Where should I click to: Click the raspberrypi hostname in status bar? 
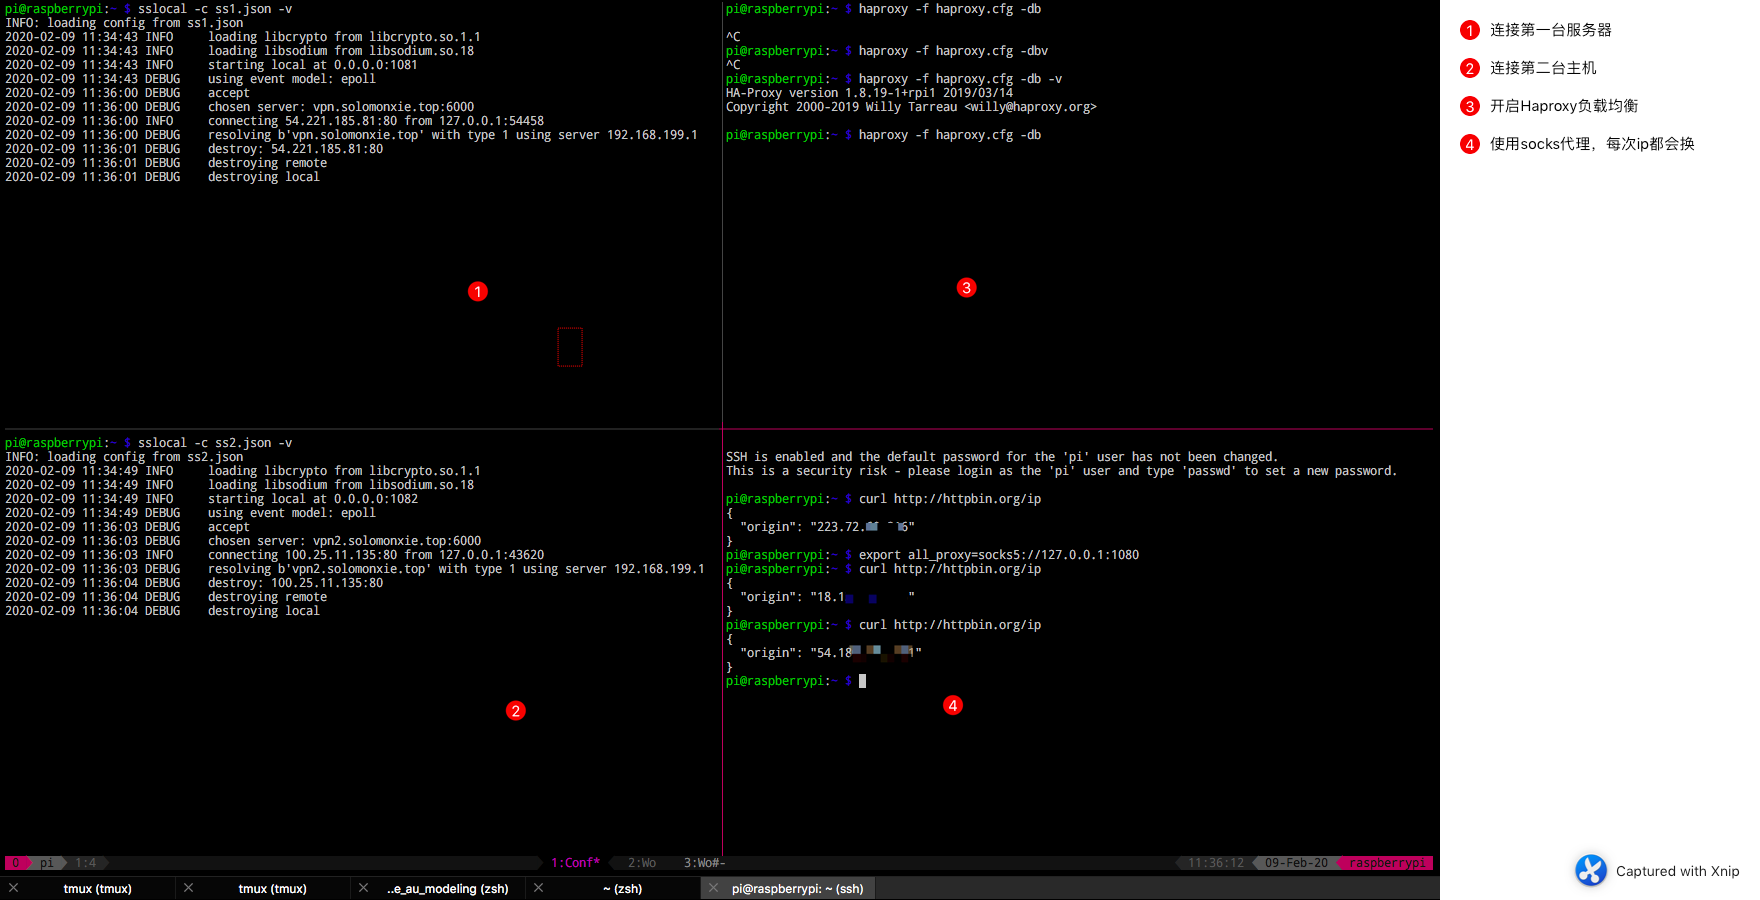pyautogui.click(x=1387, y=863)
